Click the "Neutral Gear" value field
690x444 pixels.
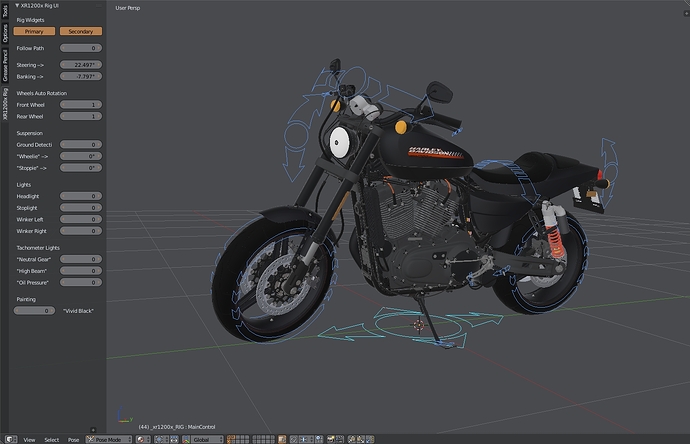(x=81, y=259)
